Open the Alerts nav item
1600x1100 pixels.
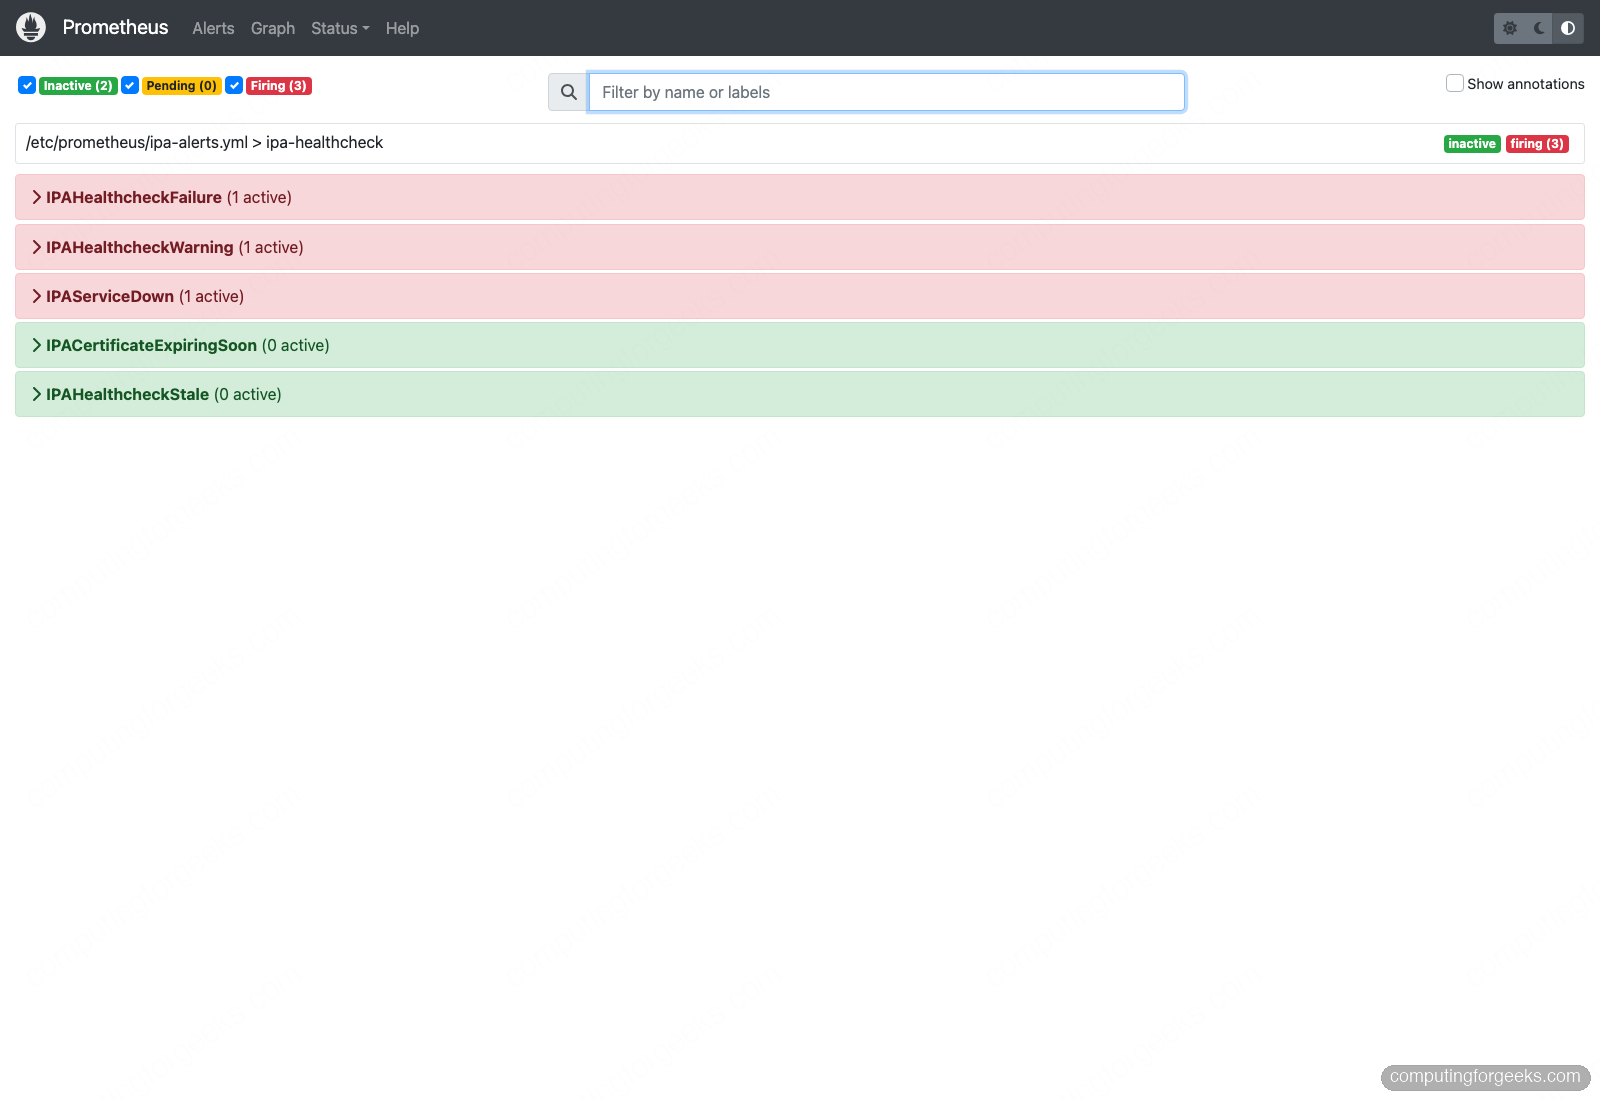point(213,28)
